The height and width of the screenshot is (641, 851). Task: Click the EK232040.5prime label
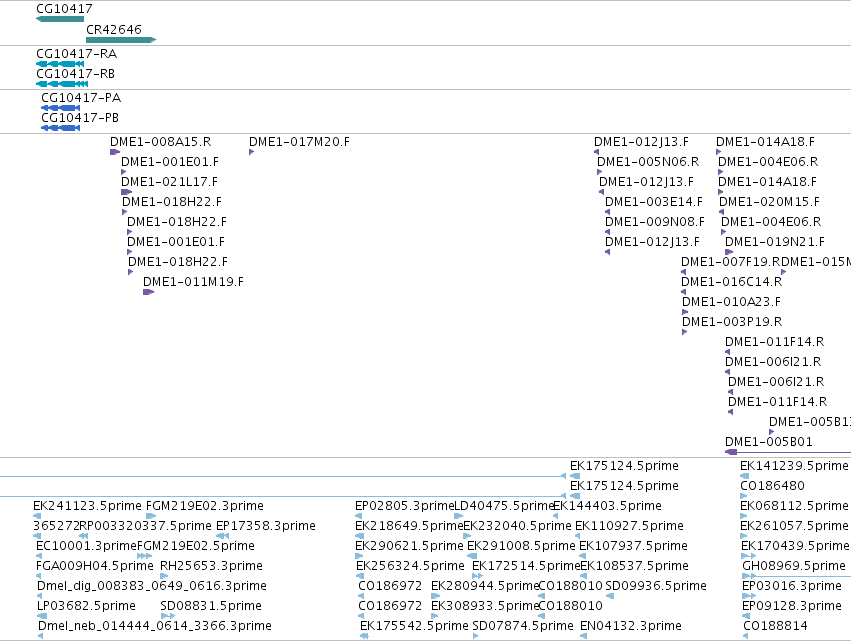pos(517,526)
